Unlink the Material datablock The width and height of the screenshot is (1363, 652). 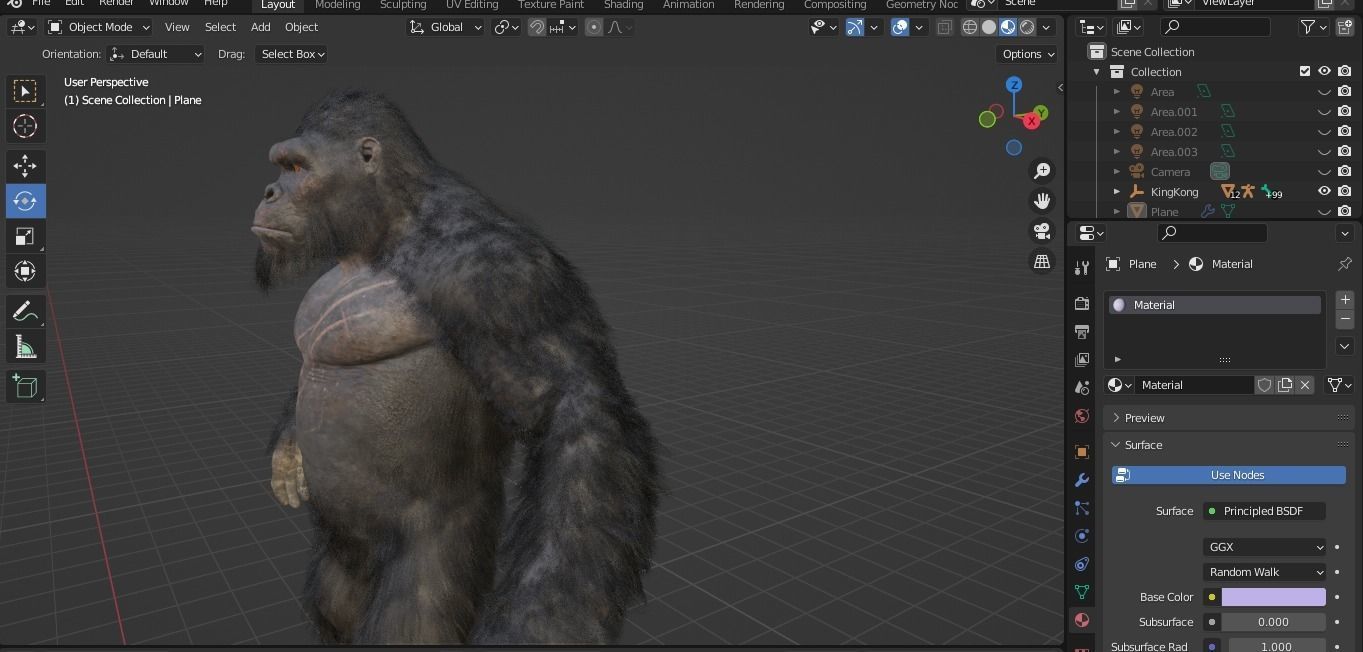tap(1305, 385)
